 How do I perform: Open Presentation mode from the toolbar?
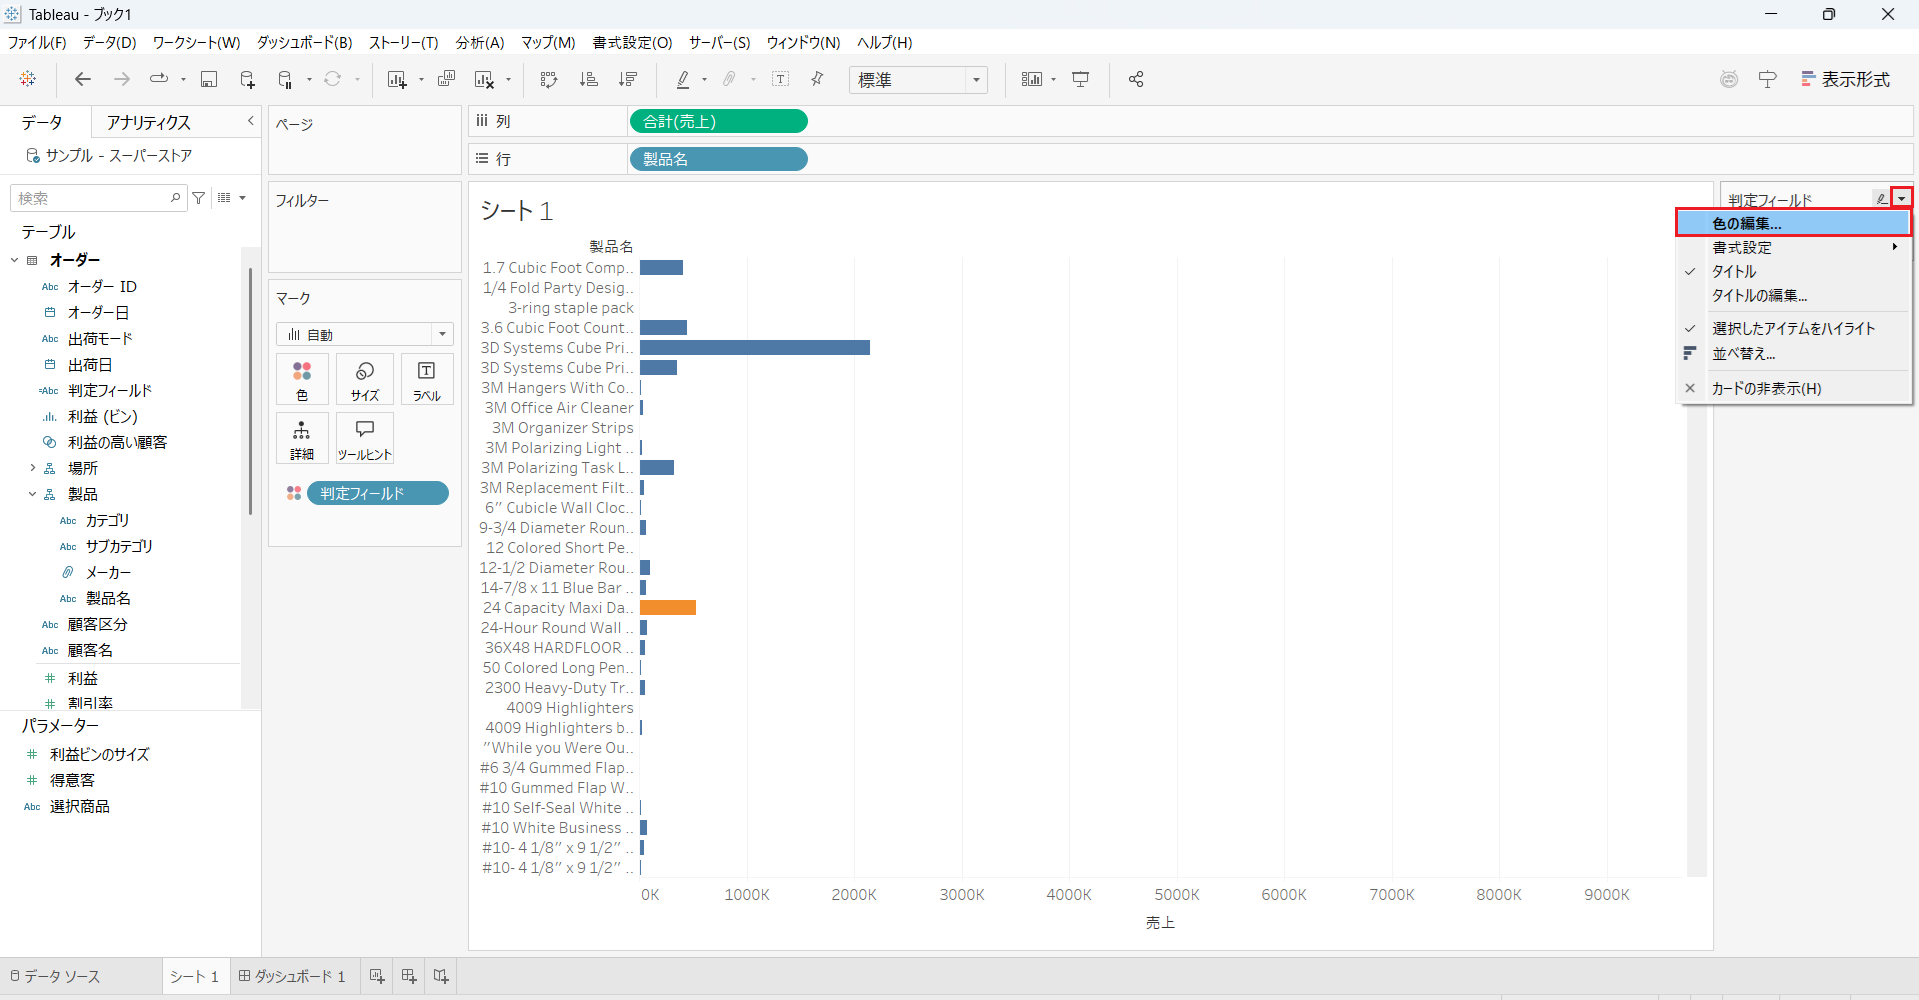click(x=1081, y=80)
